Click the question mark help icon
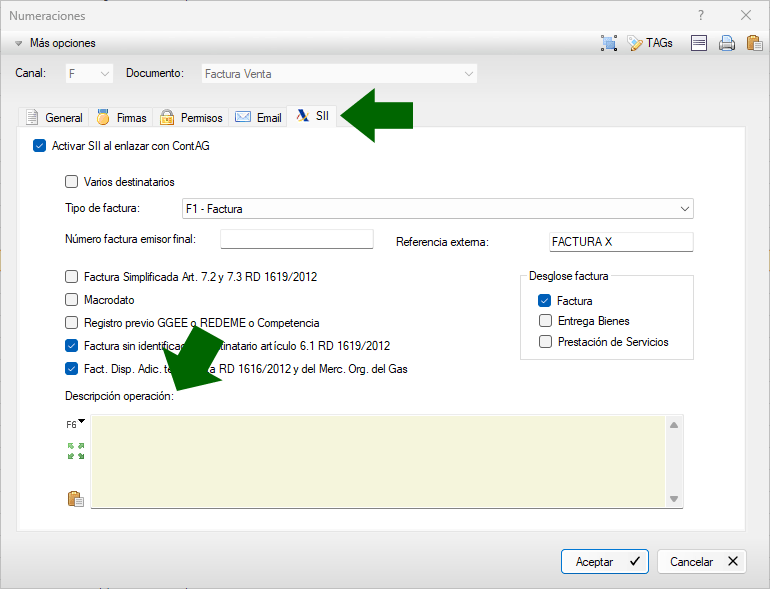 point(701,15)
